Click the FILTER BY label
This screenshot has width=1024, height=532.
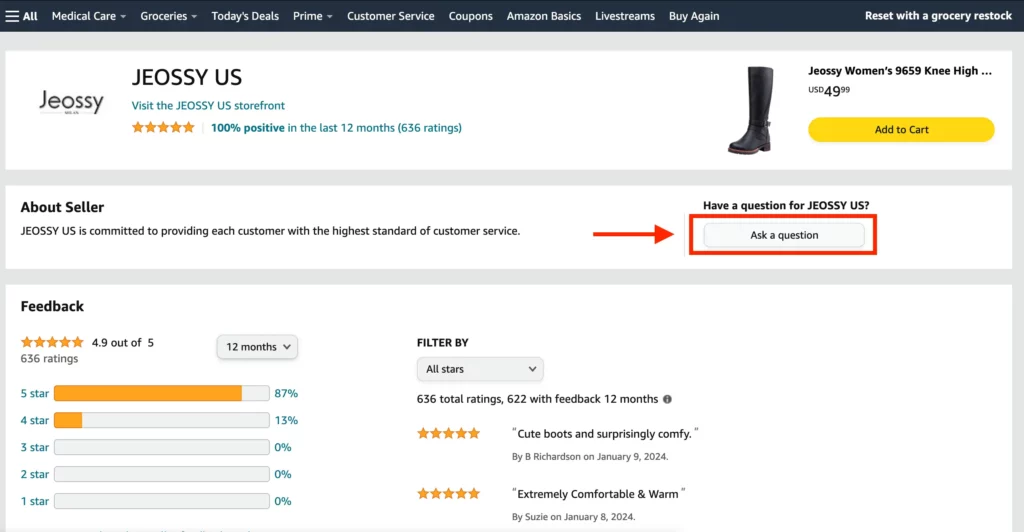tap(442, 343)
